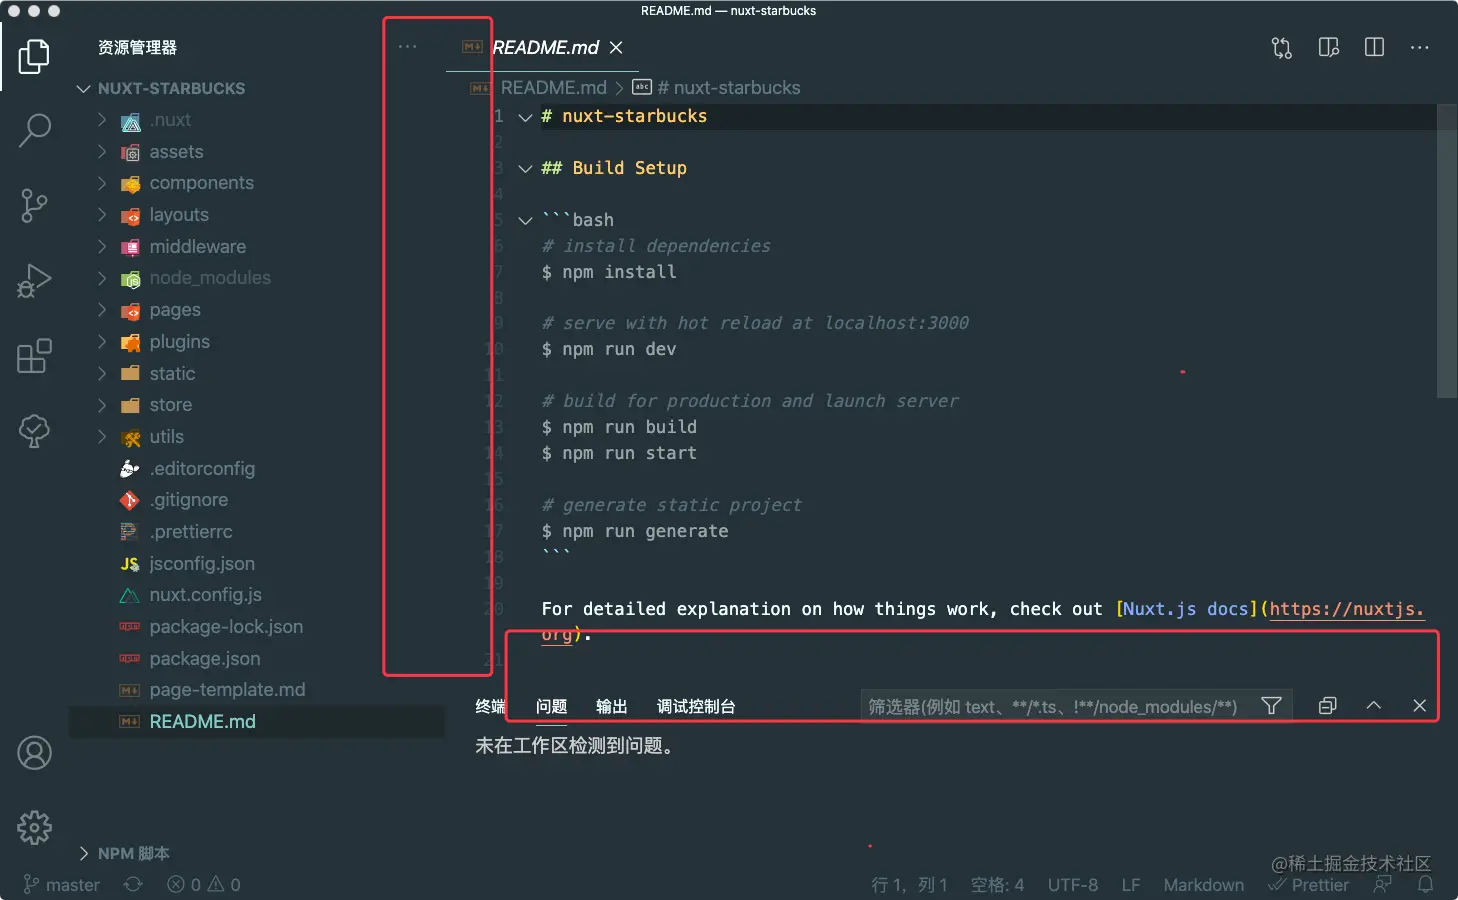The width and height of the screenshot is (1458, 900).
Task: Expand the utils folder
Action: click(102, 437)
